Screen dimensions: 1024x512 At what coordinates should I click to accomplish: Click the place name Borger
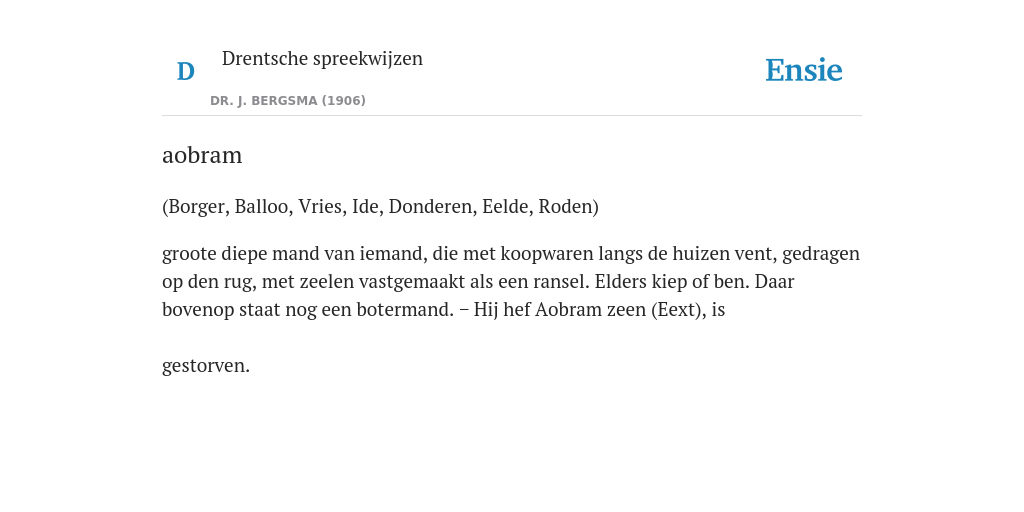tap(197, 207)
